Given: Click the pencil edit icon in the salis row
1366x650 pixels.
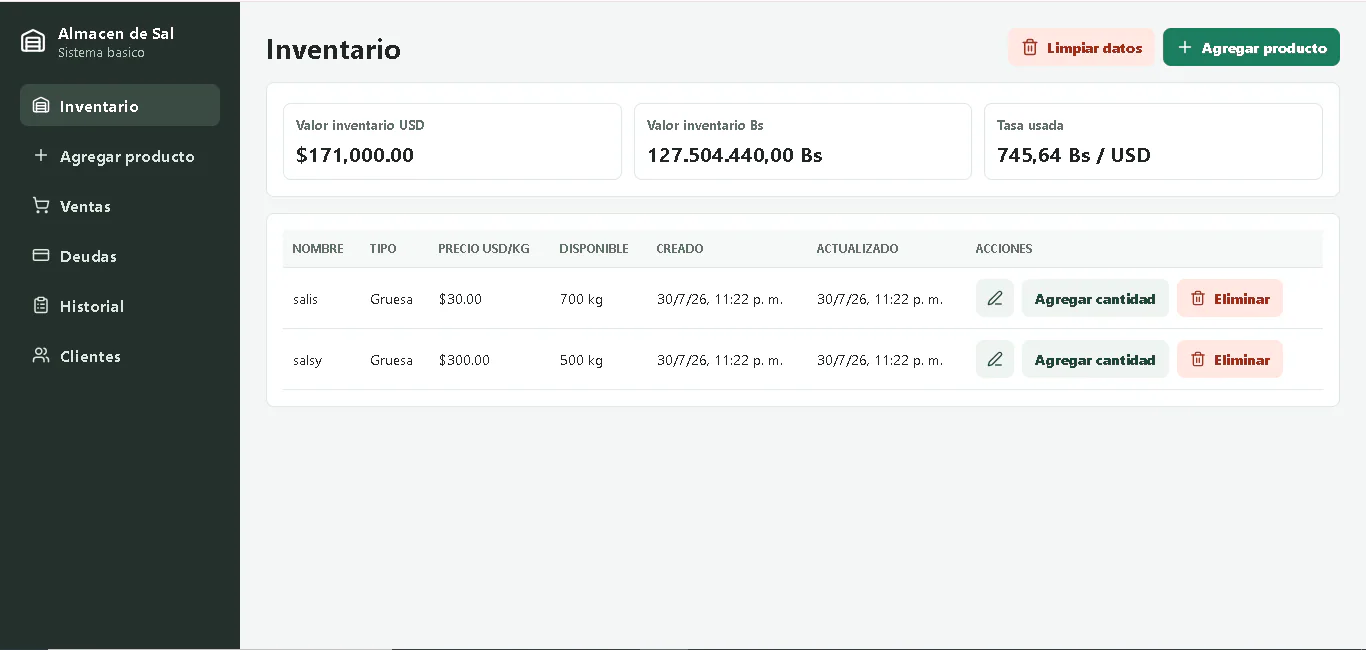Looking at the screenshot, I should point(995,298).
